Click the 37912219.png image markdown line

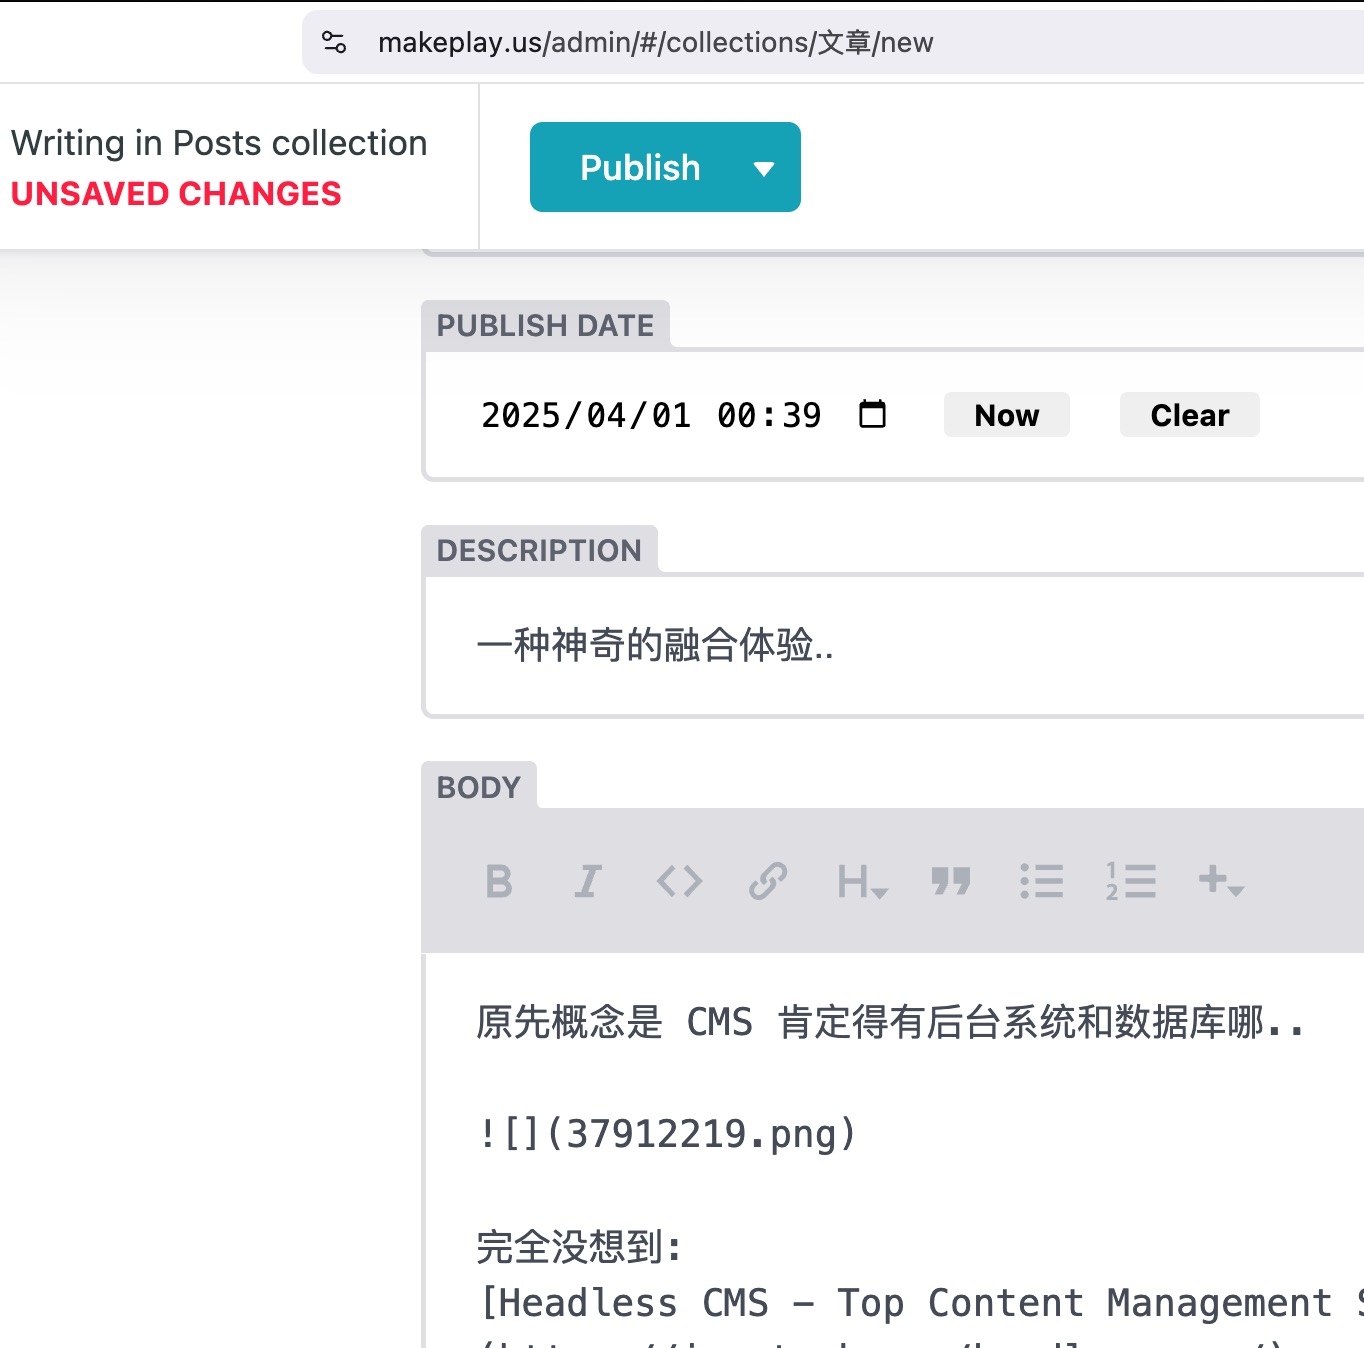point(667,1134)
